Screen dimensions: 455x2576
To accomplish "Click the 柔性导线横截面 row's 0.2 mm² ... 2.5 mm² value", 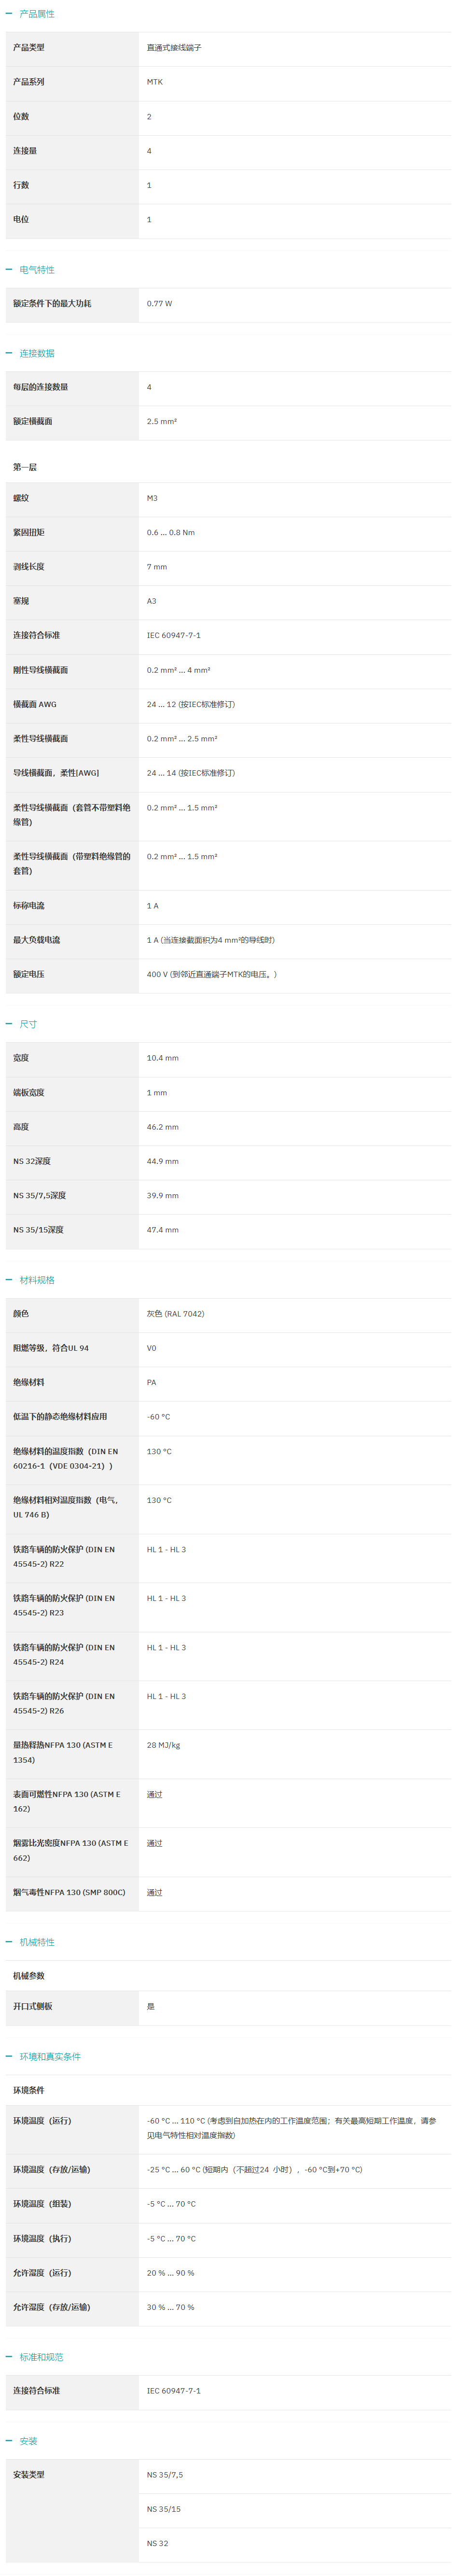I will click(x=182, y=739).
